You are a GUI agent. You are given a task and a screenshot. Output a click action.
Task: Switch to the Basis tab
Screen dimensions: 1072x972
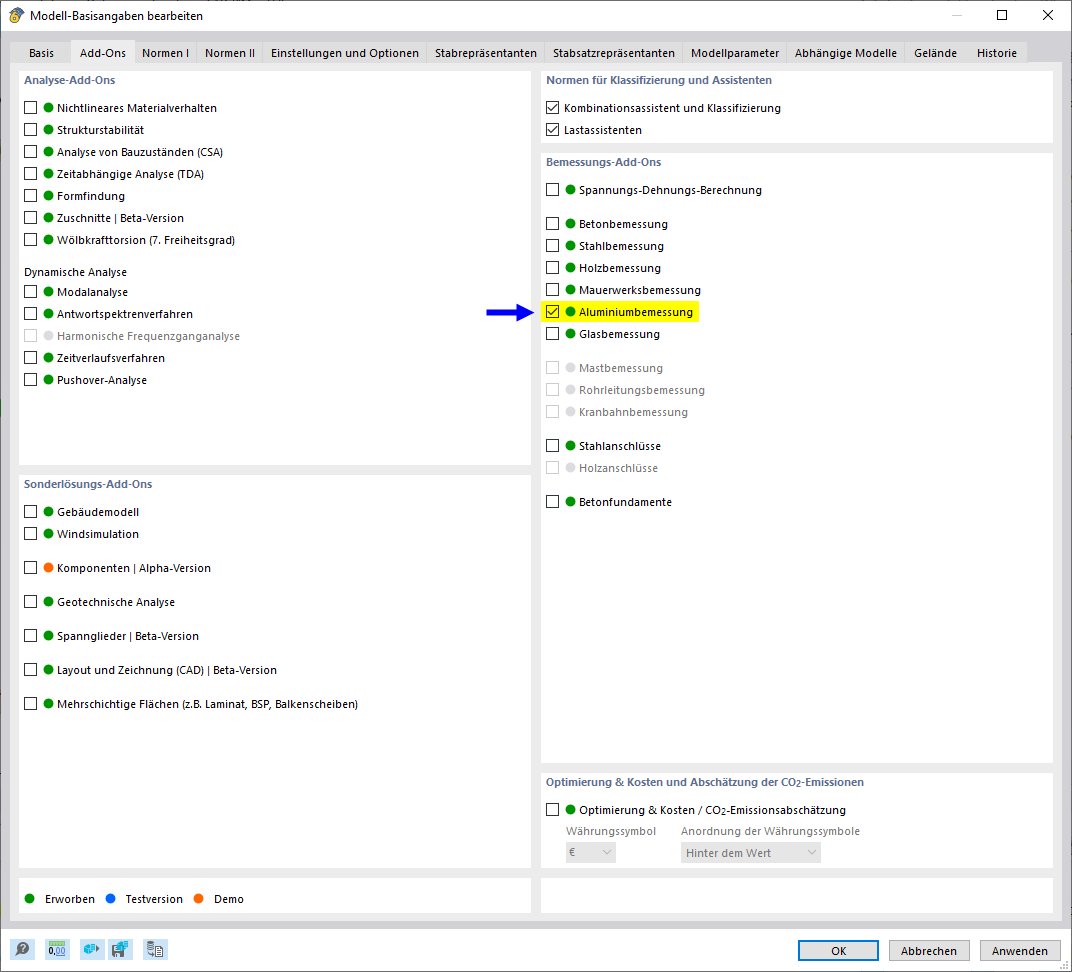[41, 52]
